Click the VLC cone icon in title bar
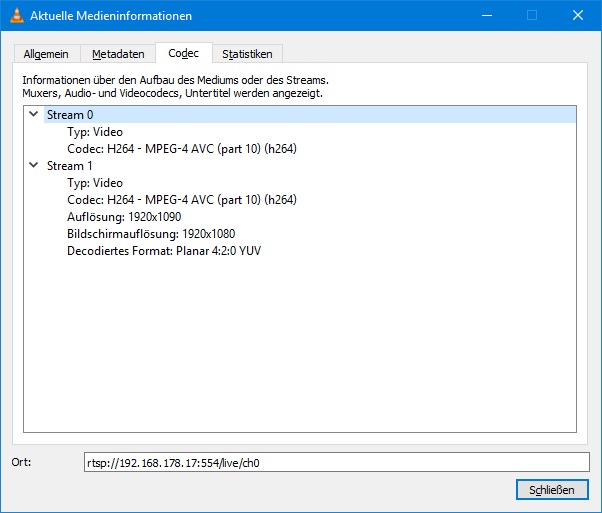The height and width of the screenshot is (513, 602). [x=15, y=16]
